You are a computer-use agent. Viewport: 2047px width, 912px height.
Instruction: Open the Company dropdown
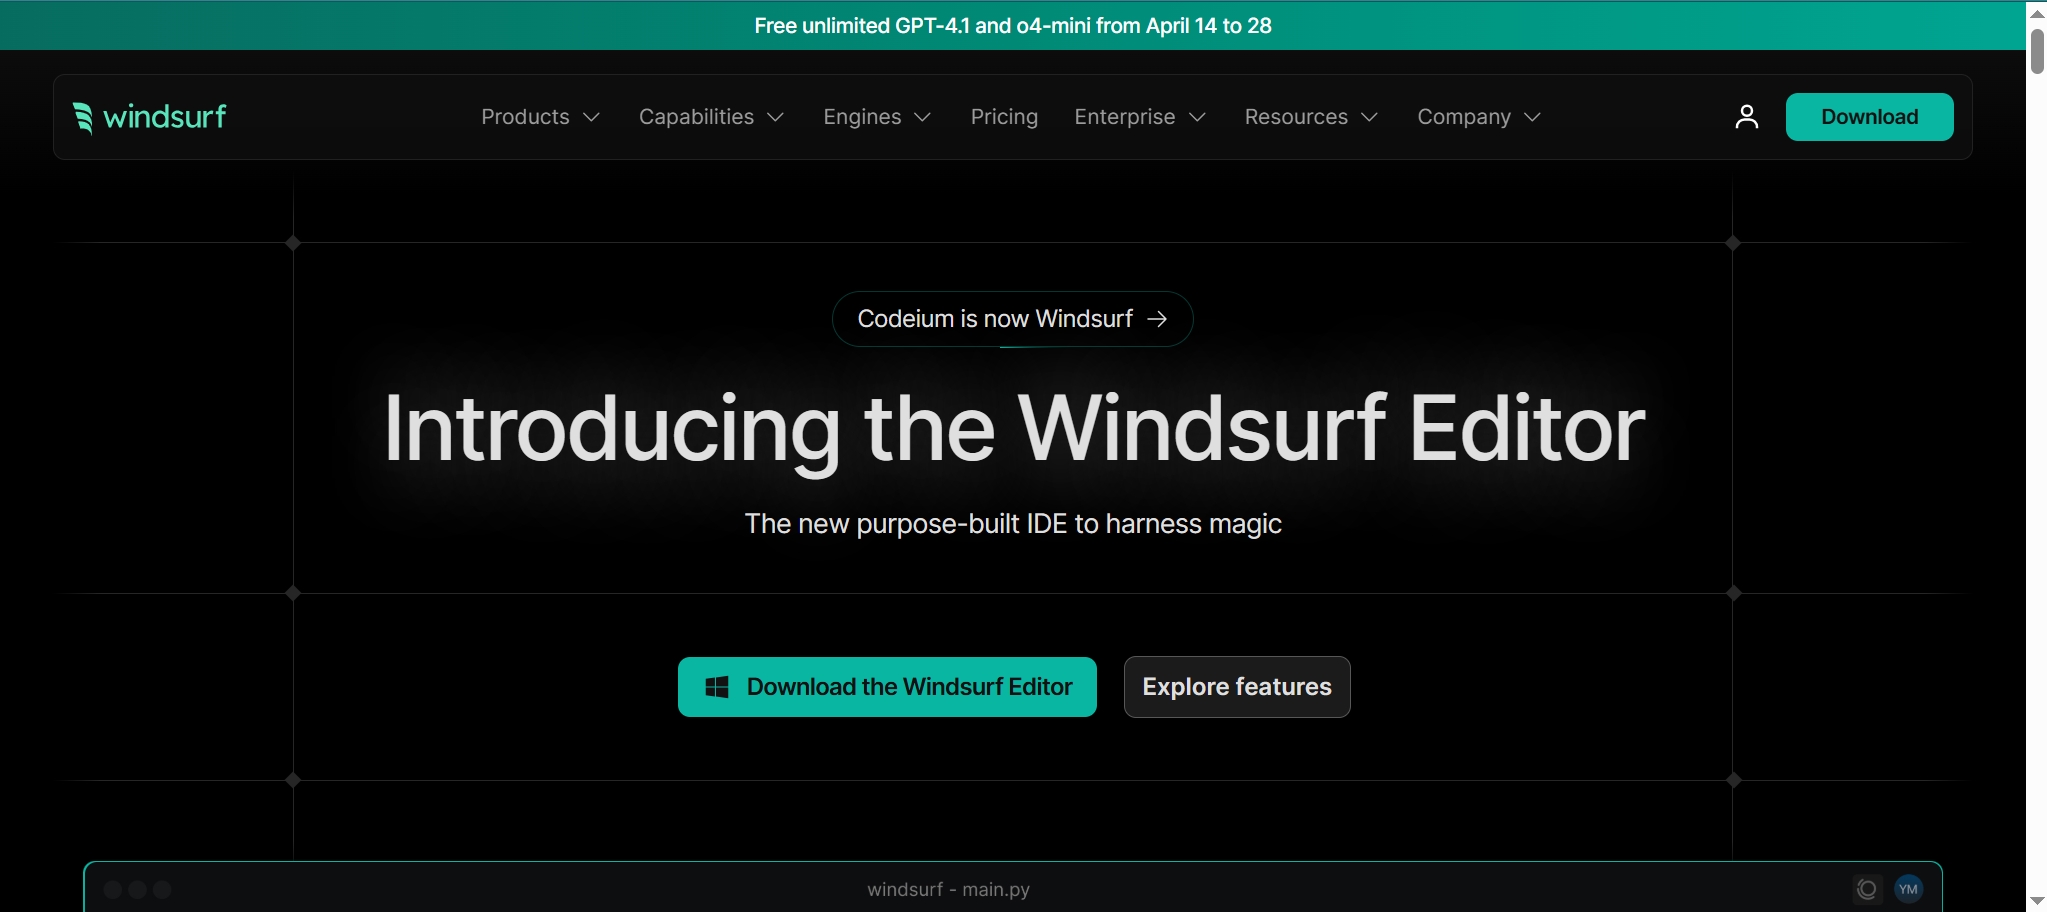coord(1479,117)
